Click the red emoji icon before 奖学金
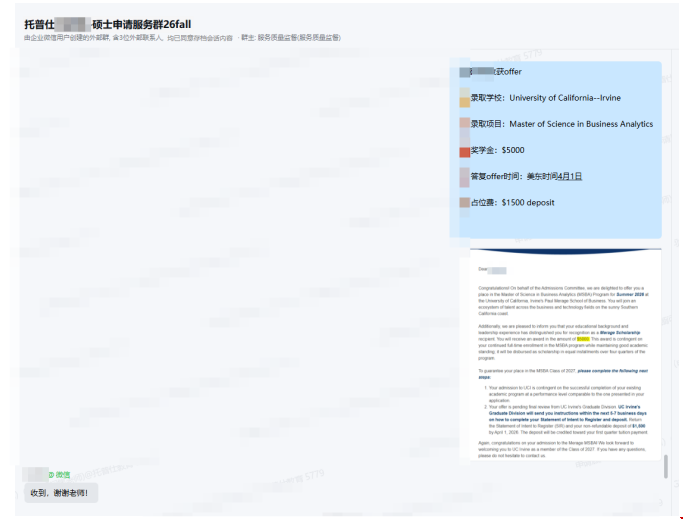This screenshot has width=683, height=519. pyautogui.click(x=464, y=151)
